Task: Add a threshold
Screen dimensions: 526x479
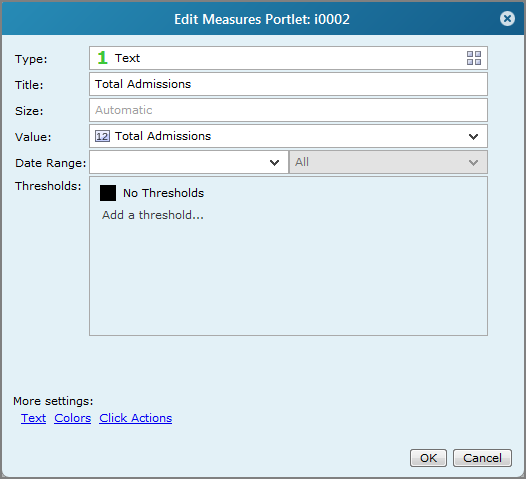Action: [x=153, y=215]
